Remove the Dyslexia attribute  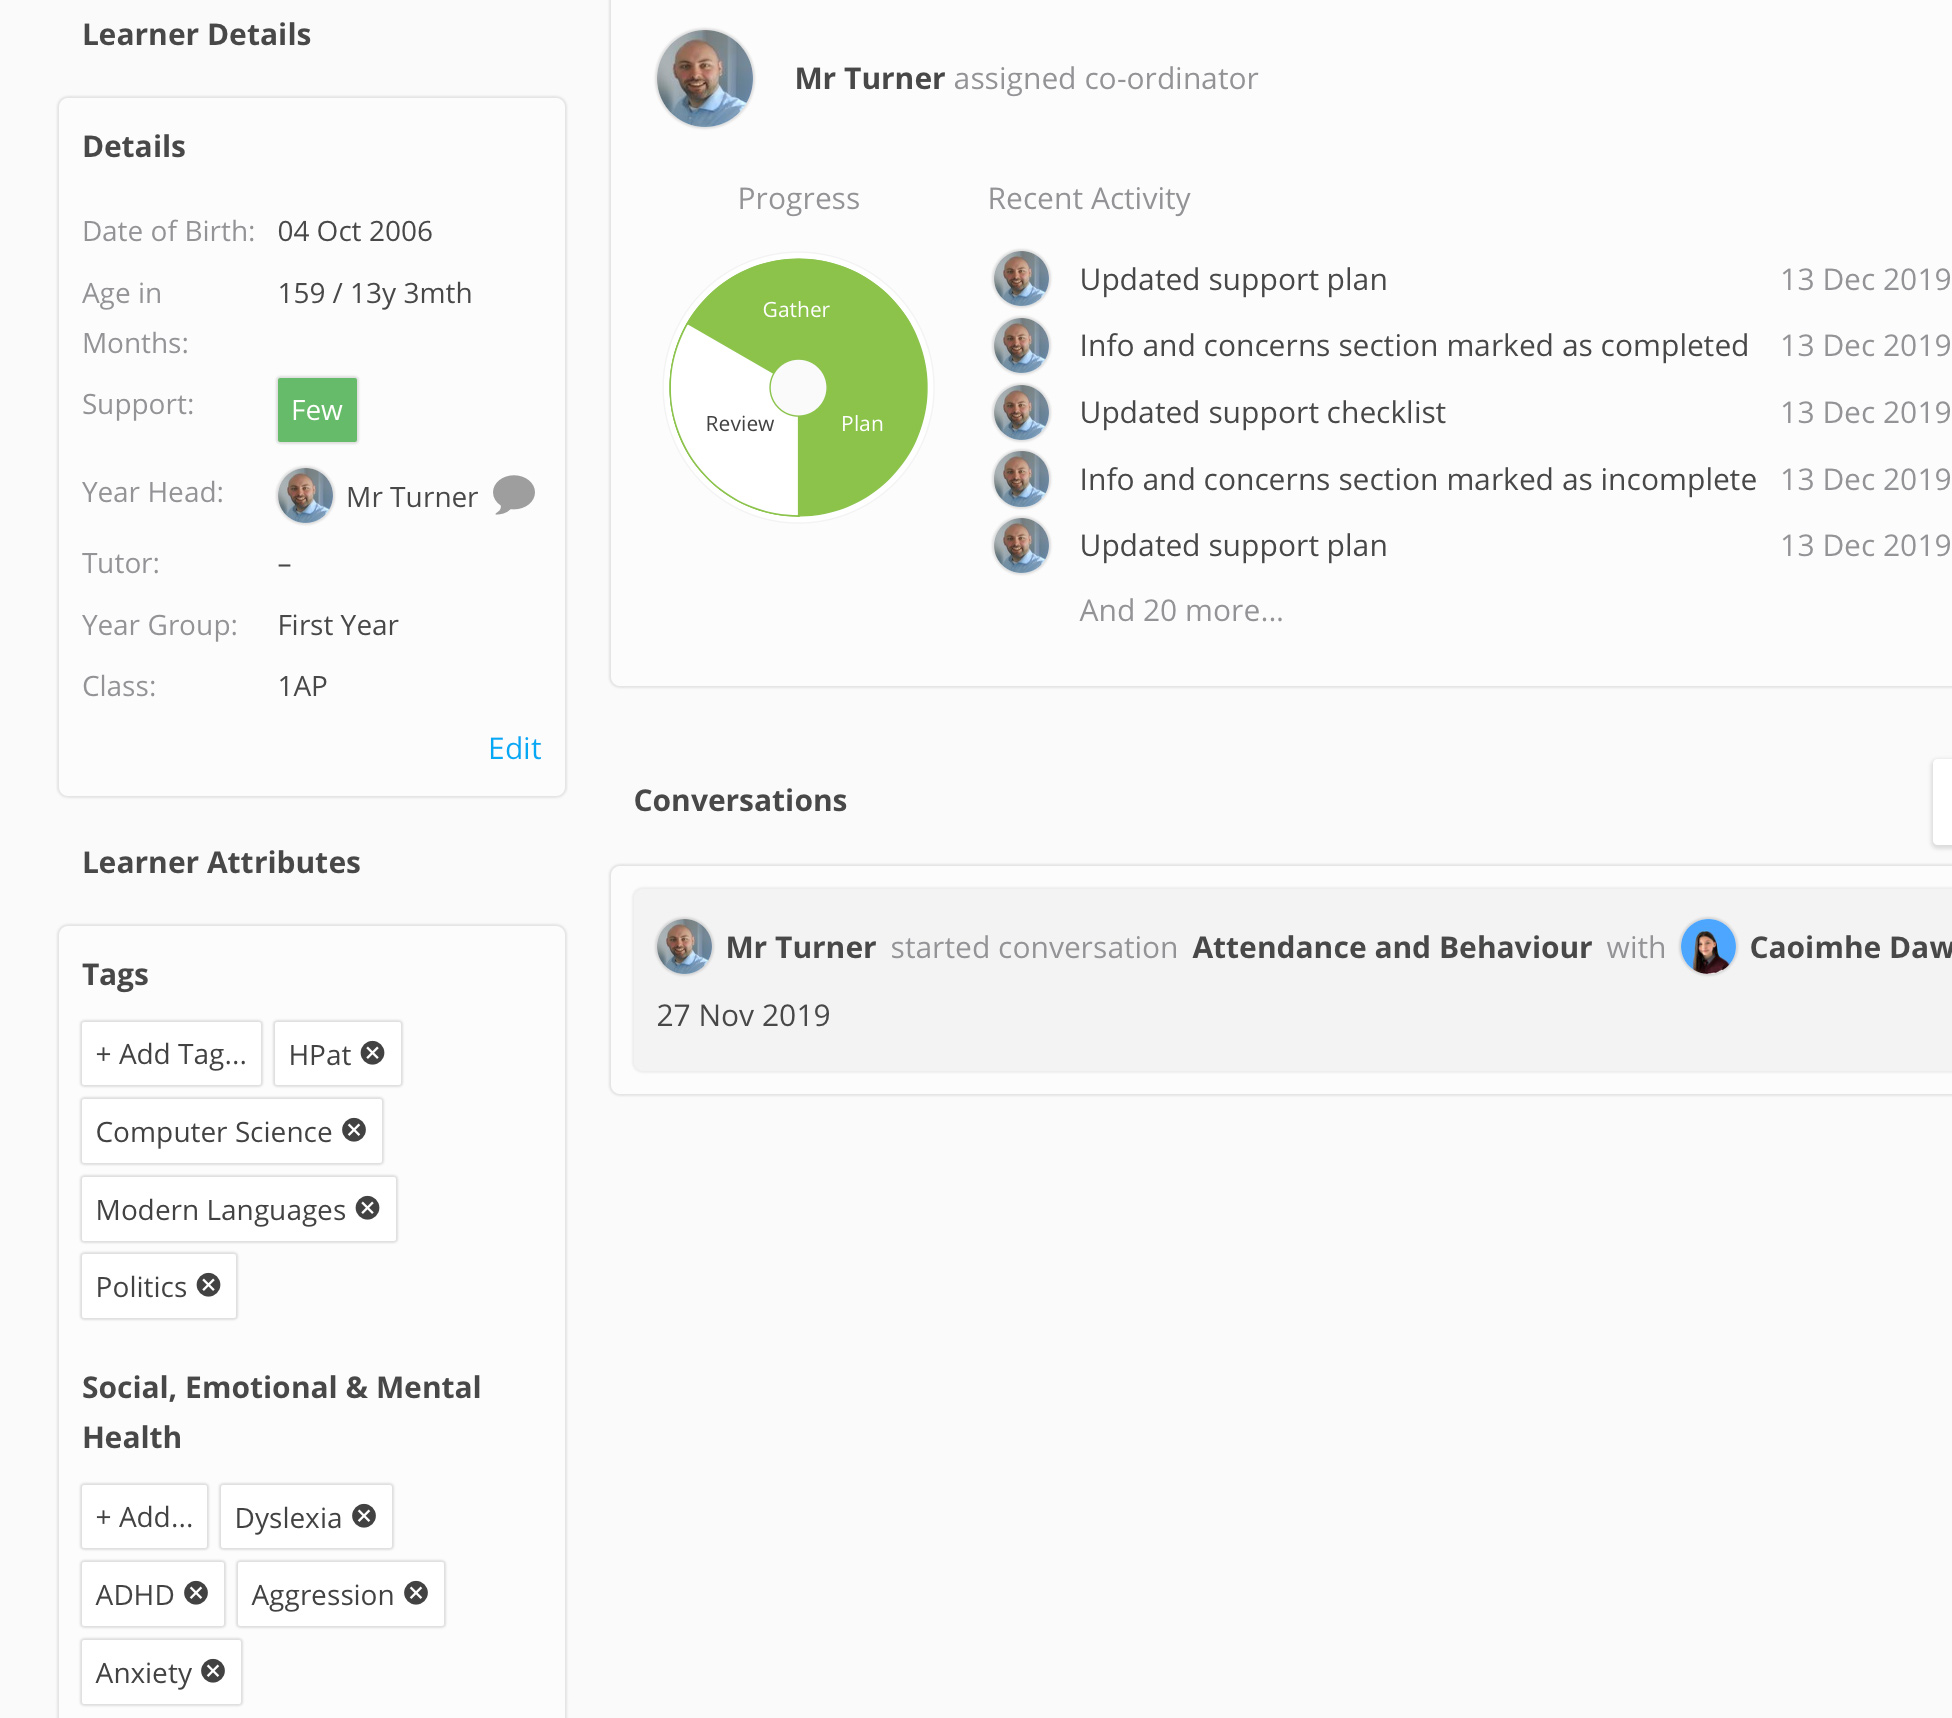364,1516
